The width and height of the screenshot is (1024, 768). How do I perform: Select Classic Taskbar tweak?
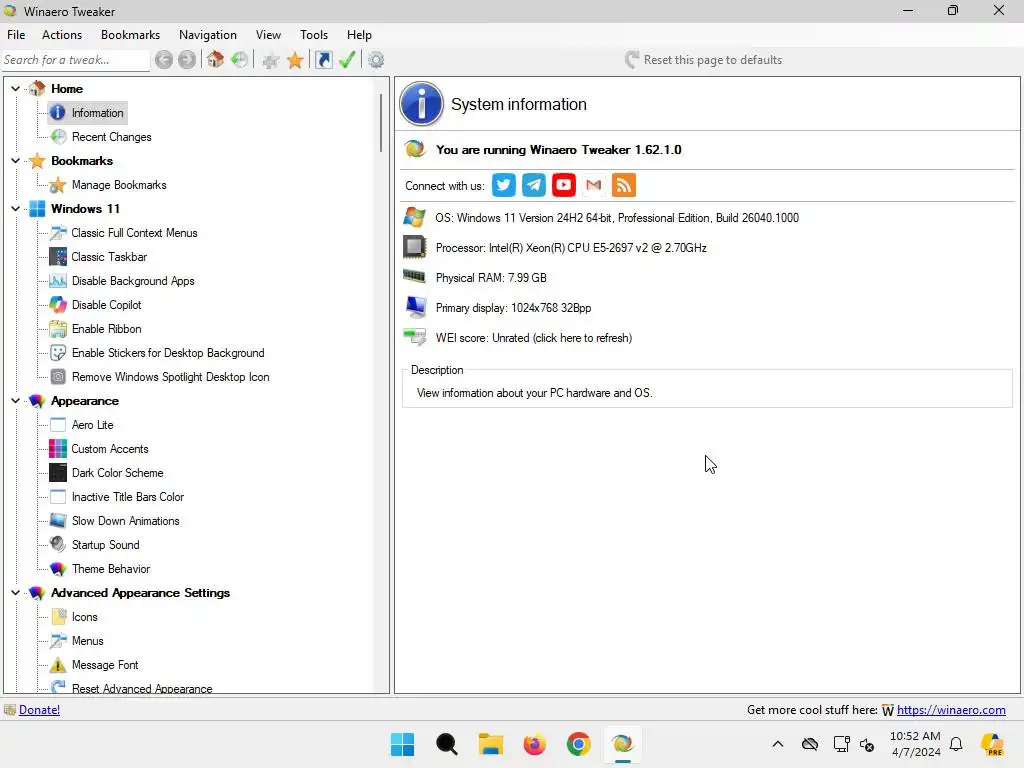point(109,257)
